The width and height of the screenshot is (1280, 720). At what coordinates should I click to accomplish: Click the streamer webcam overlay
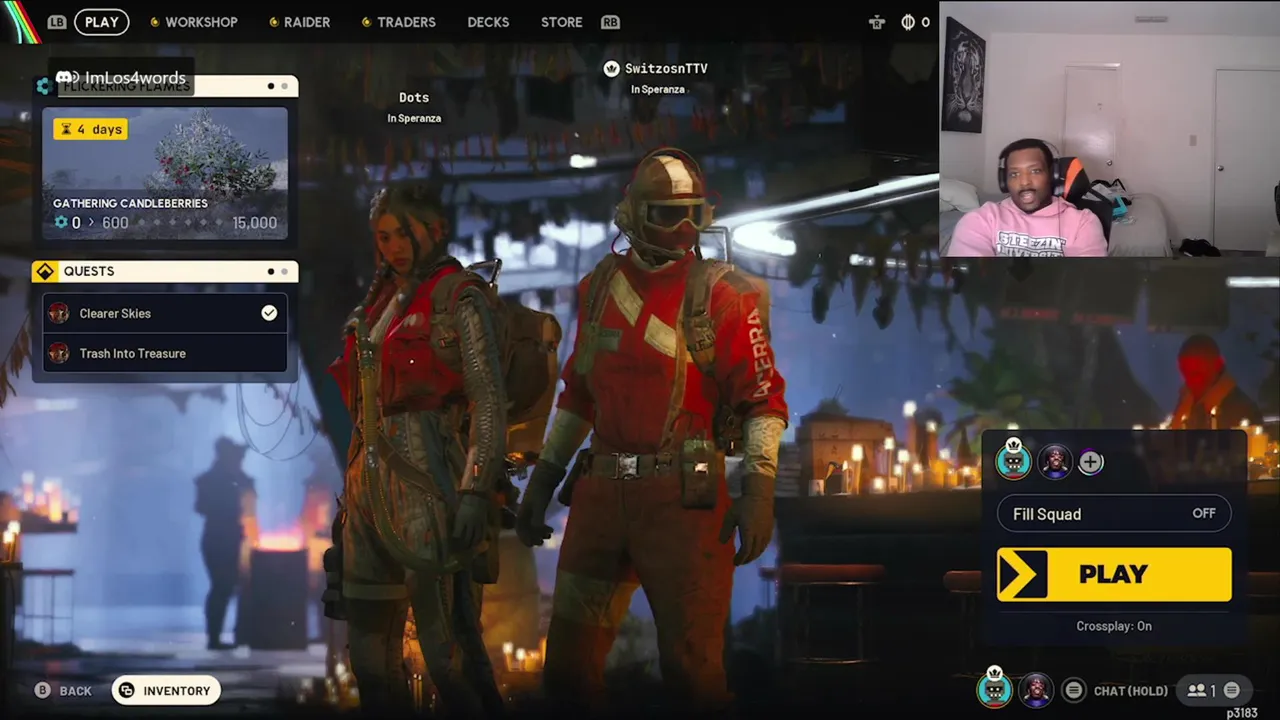click(1110, 129)
